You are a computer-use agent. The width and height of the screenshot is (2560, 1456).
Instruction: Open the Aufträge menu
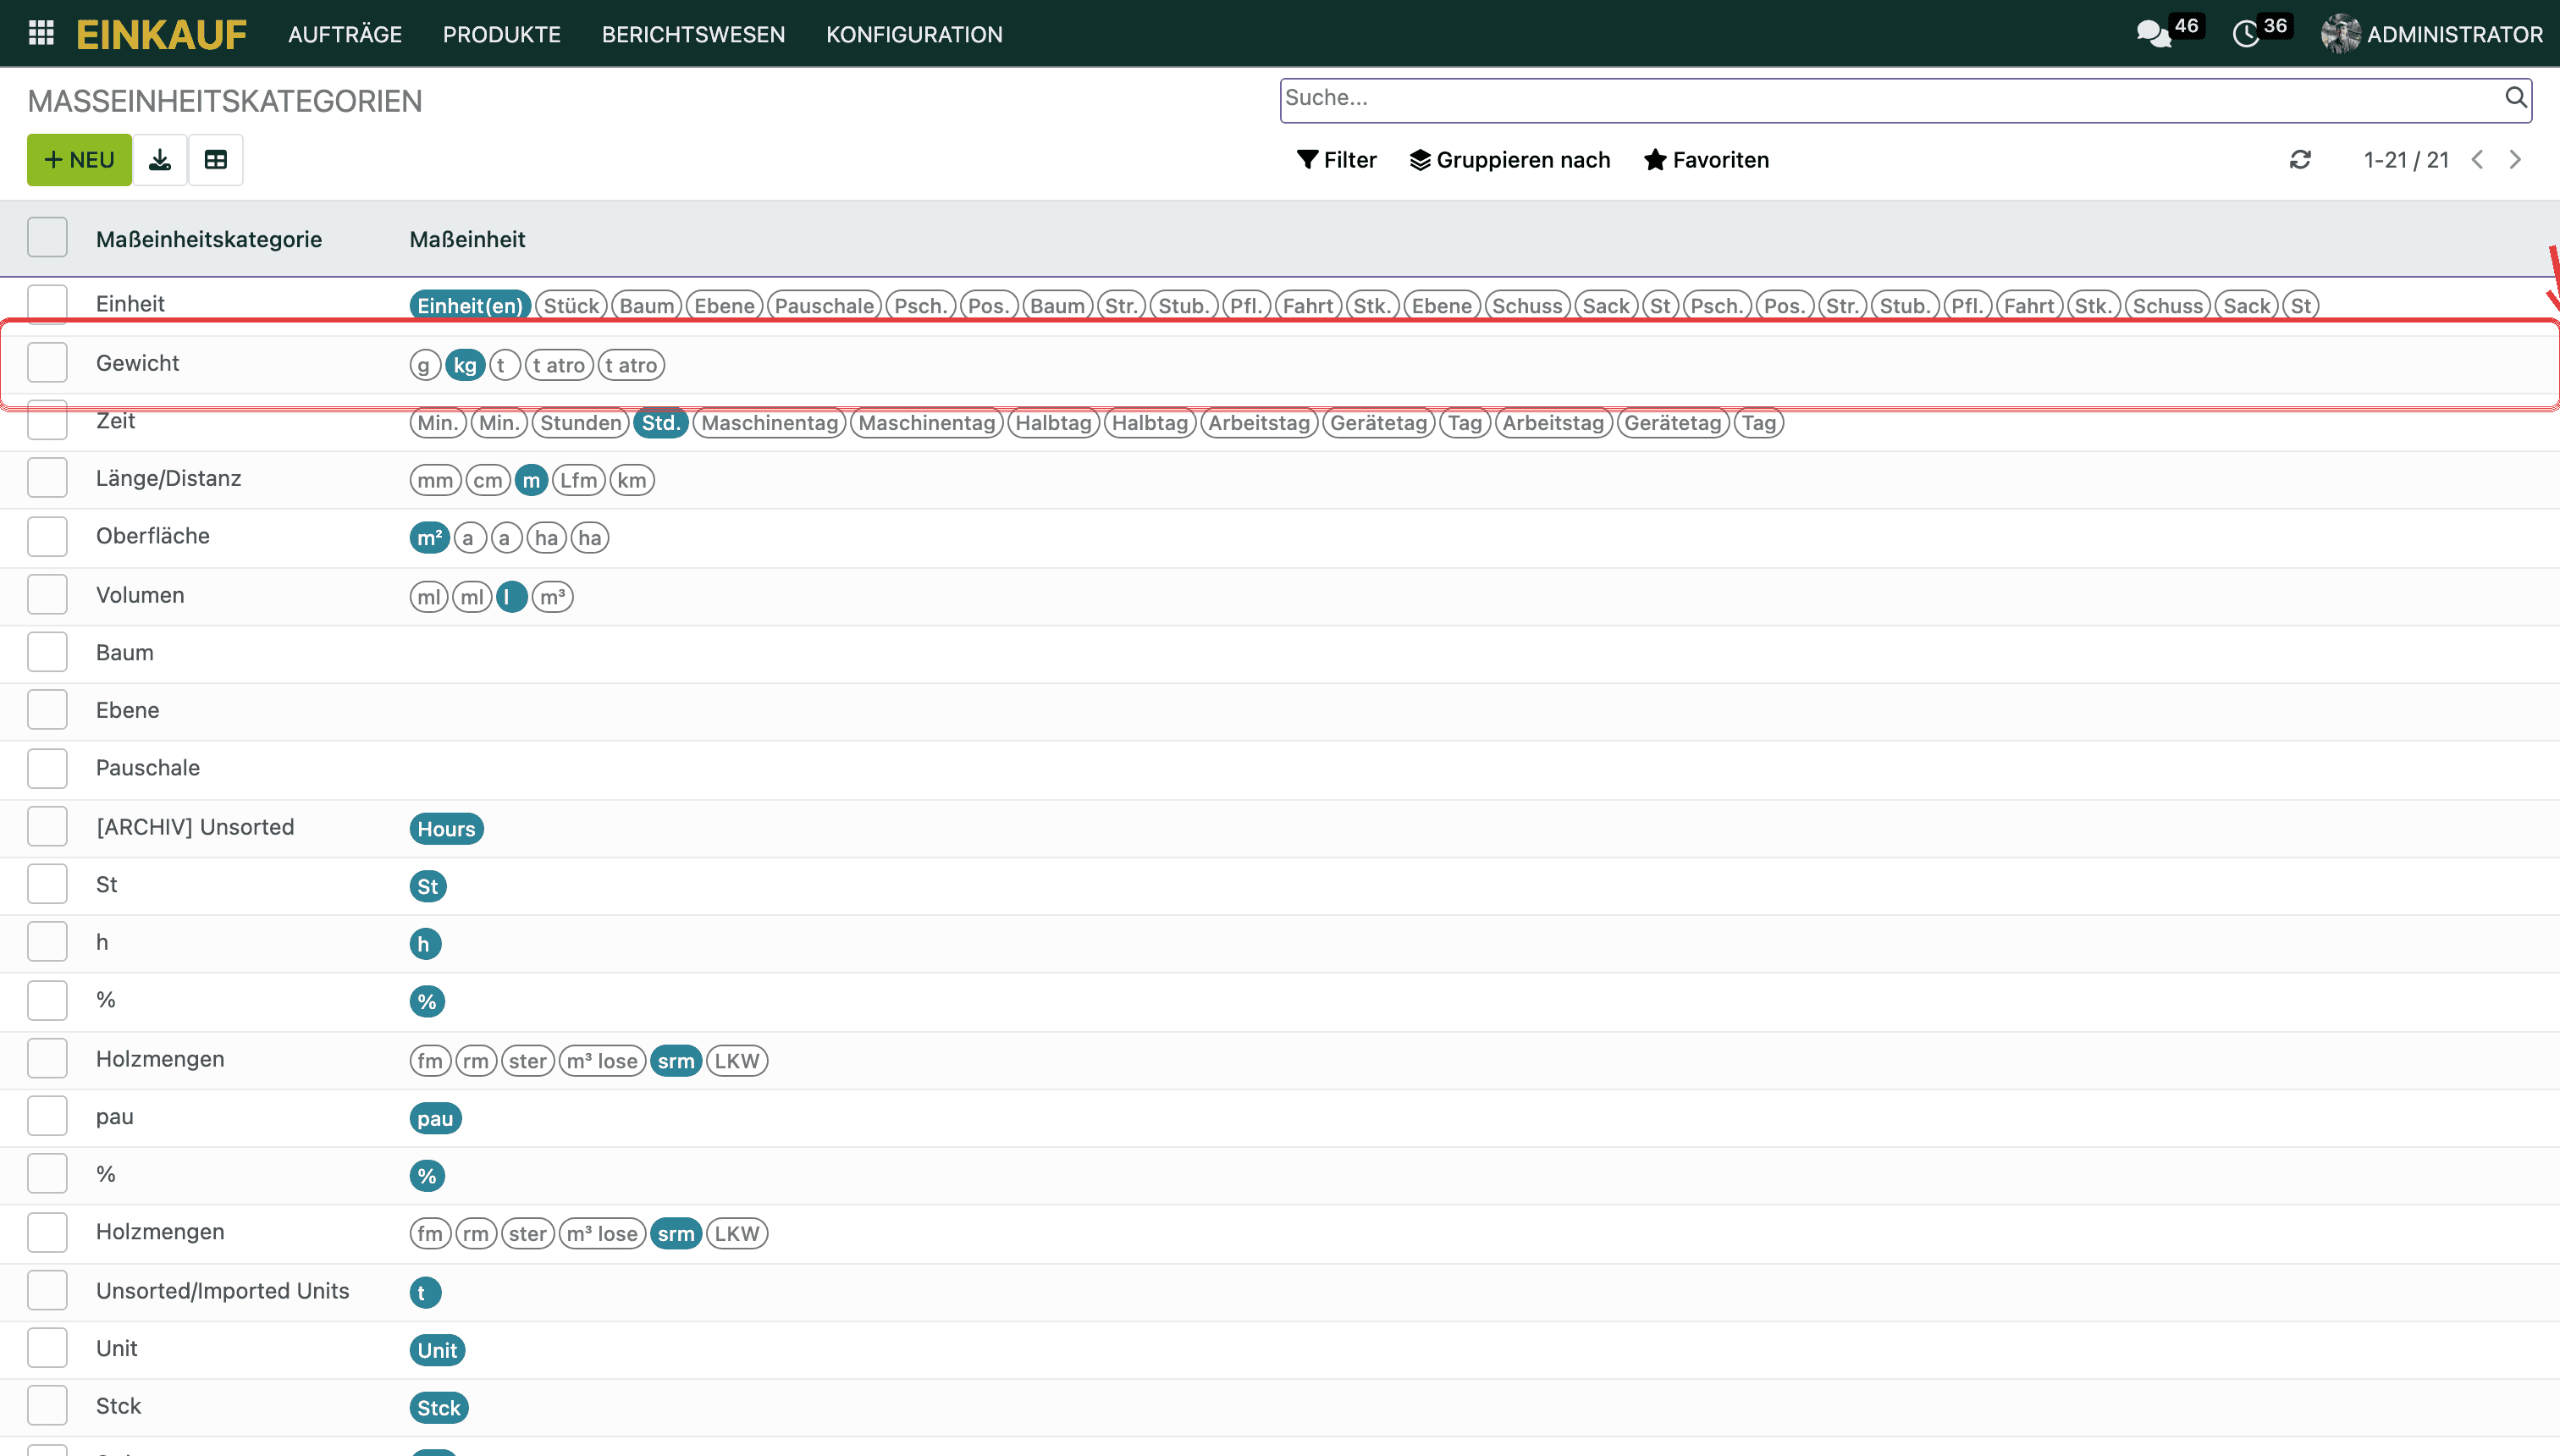345,34
